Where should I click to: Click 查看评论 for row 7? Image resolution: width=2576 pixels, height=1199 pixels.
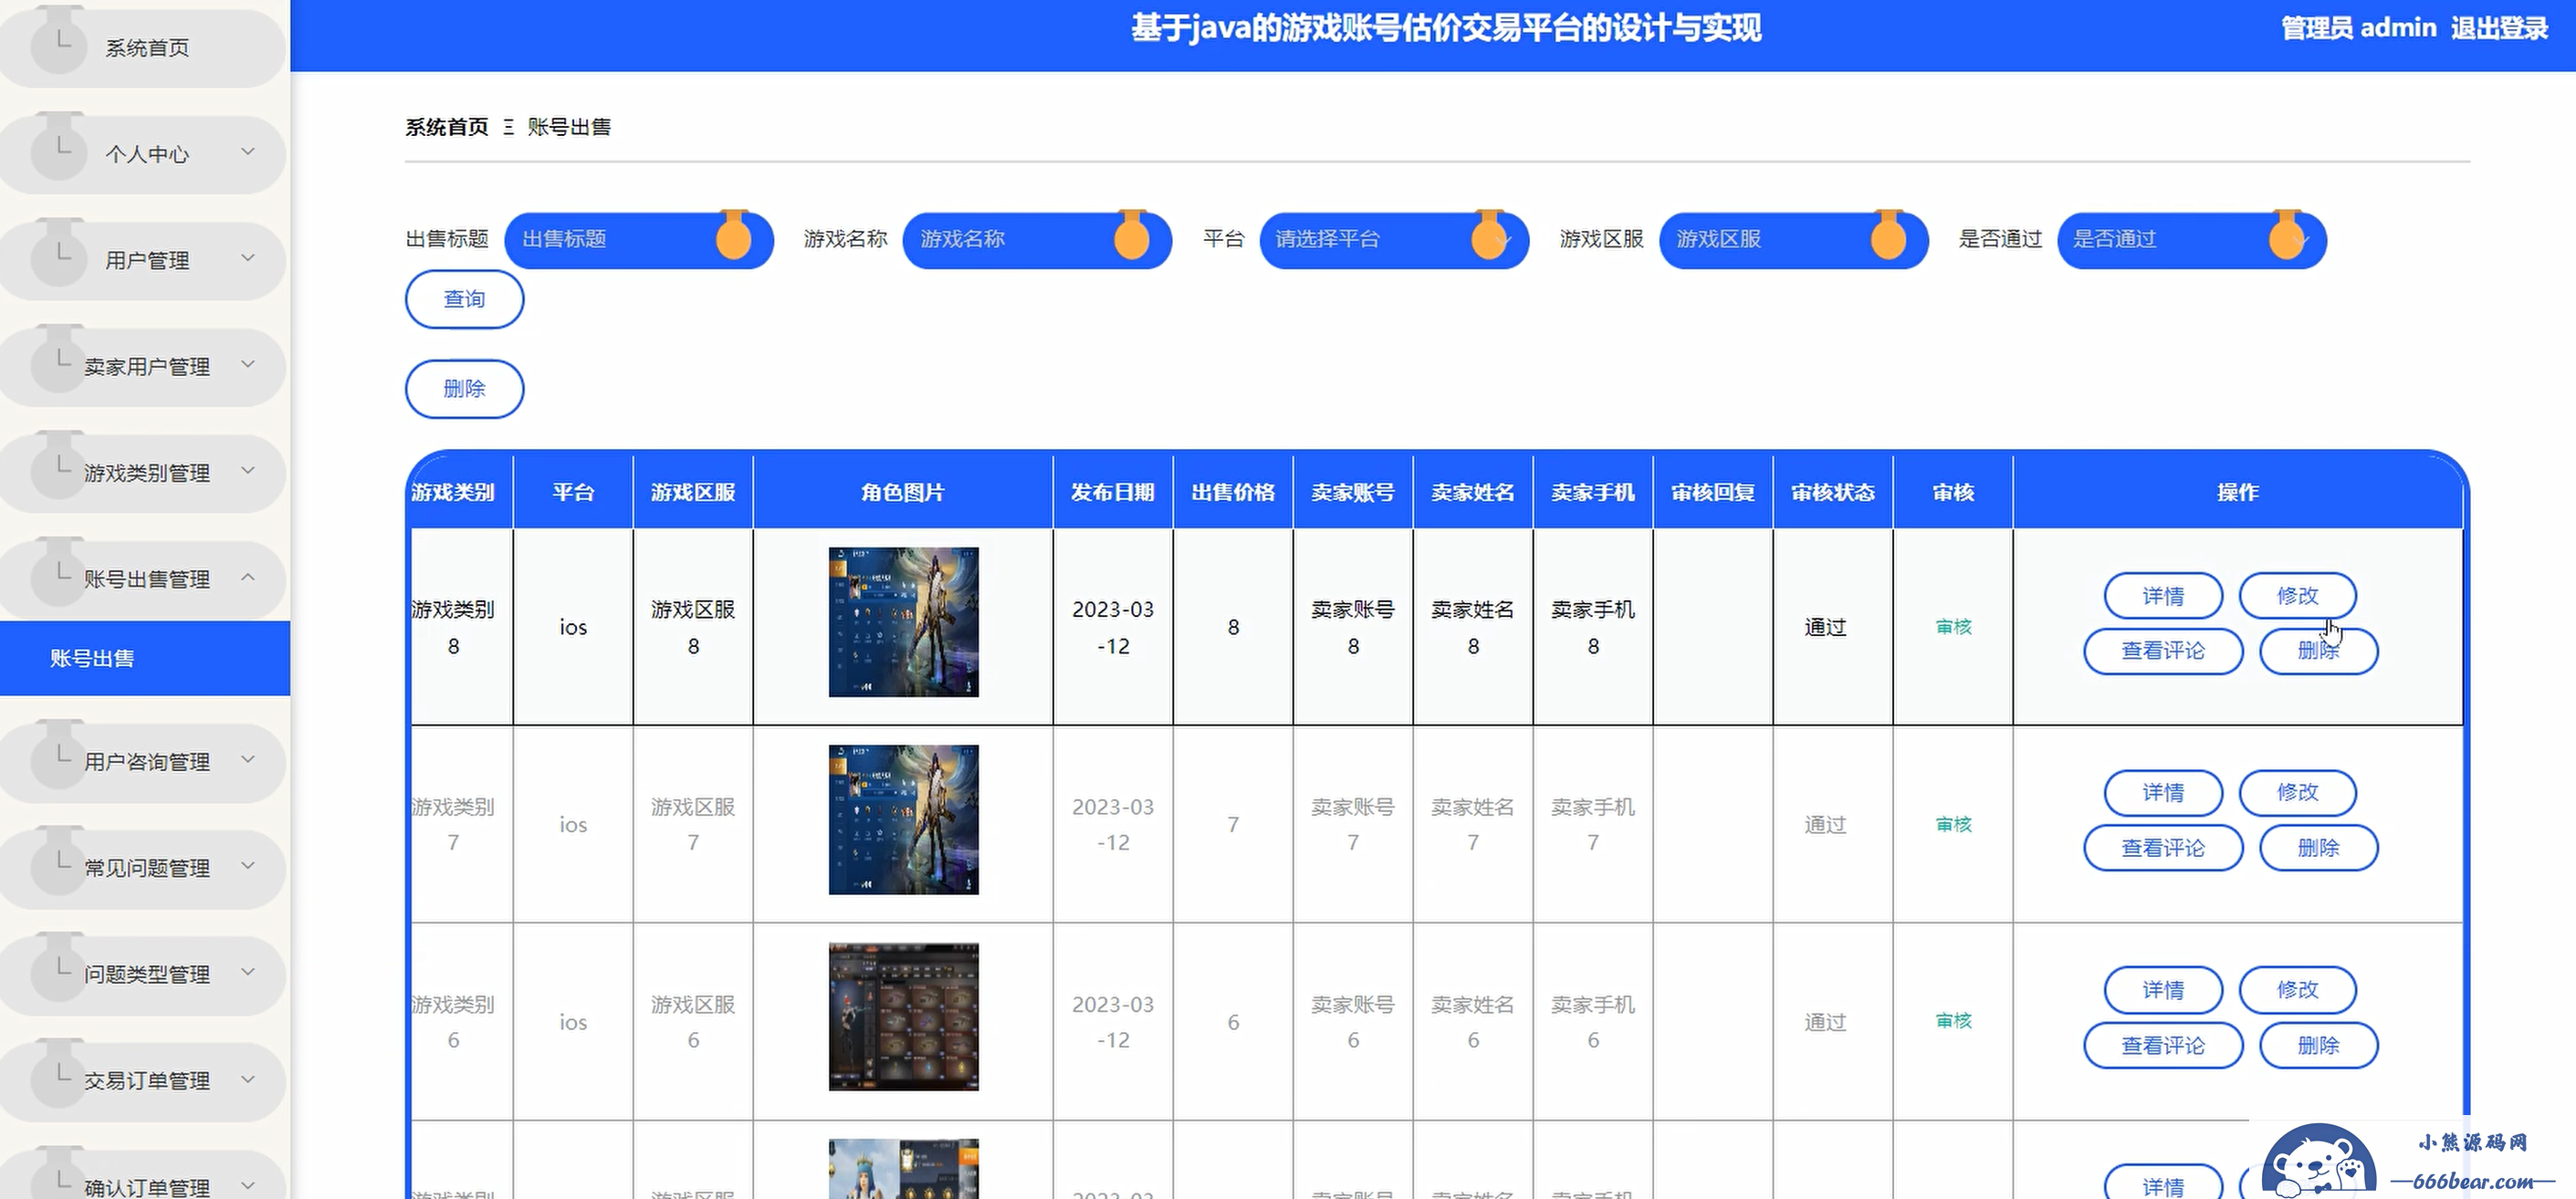pyautogui.click(x=2163, y=848)
